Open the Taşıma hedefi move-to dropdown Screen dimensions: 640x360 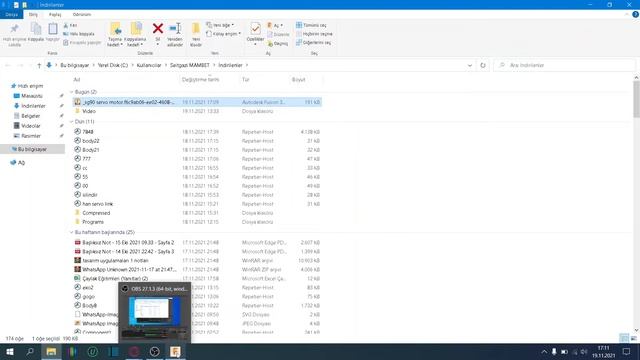[115, 34]
